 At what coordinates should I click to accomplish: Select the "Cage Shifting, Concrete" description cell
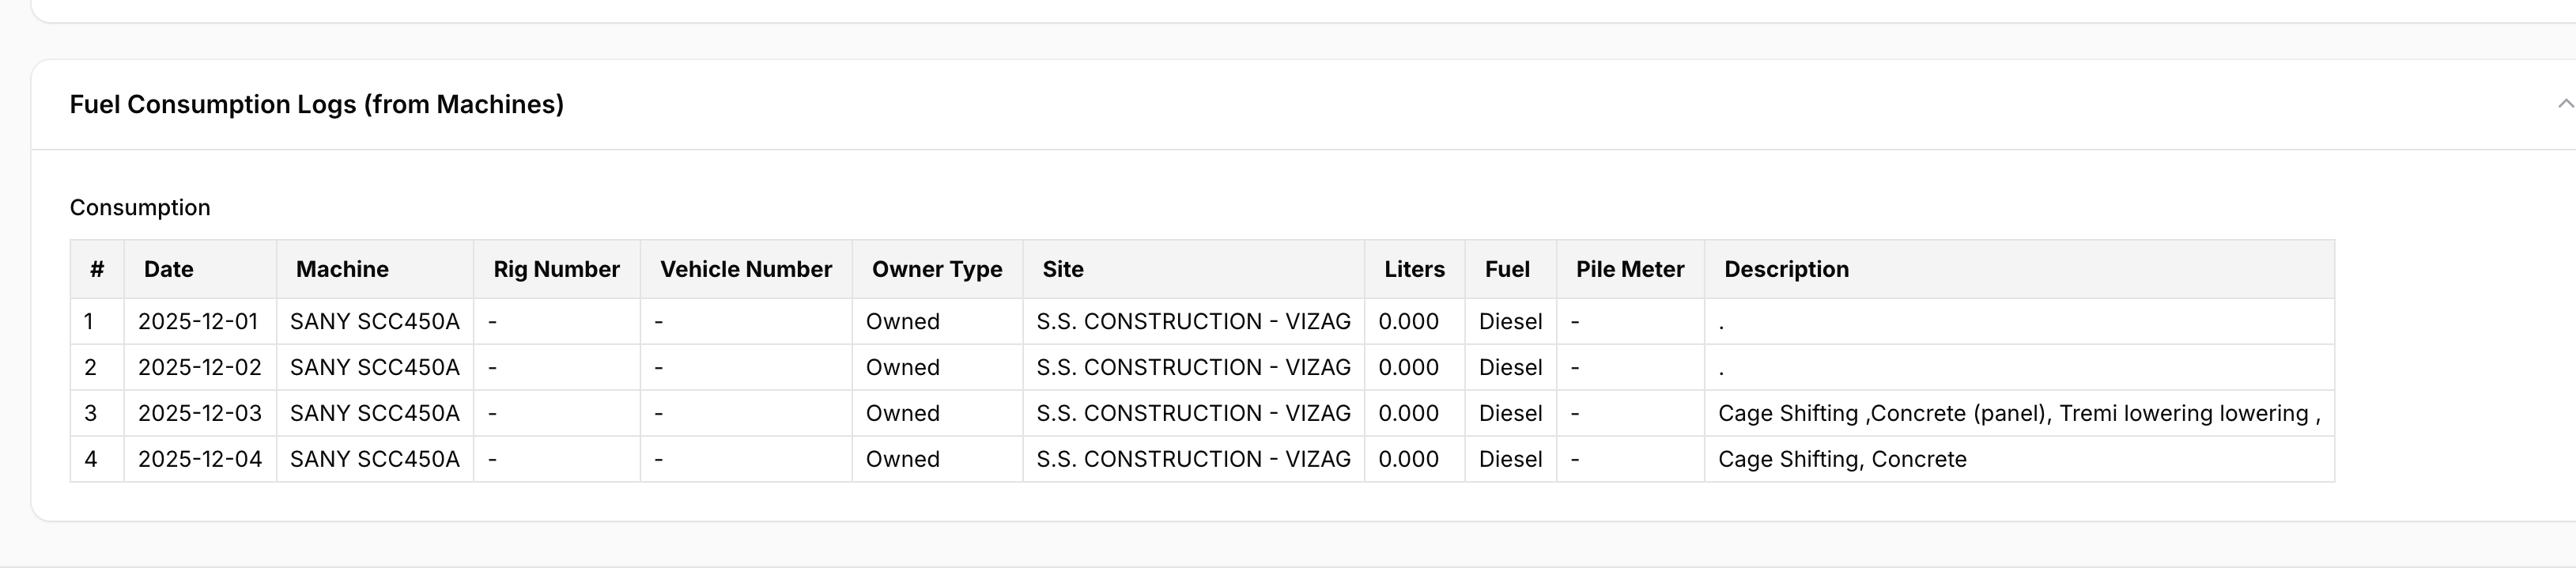(1841, 459)
